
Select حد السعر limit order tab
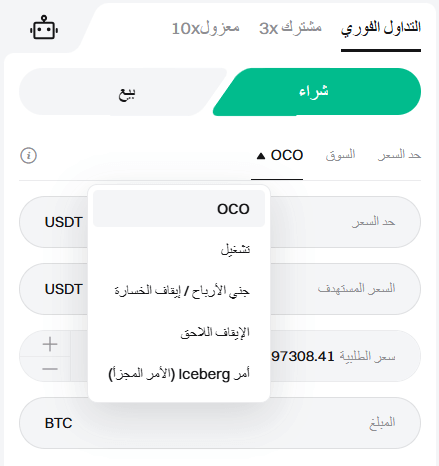399,155
